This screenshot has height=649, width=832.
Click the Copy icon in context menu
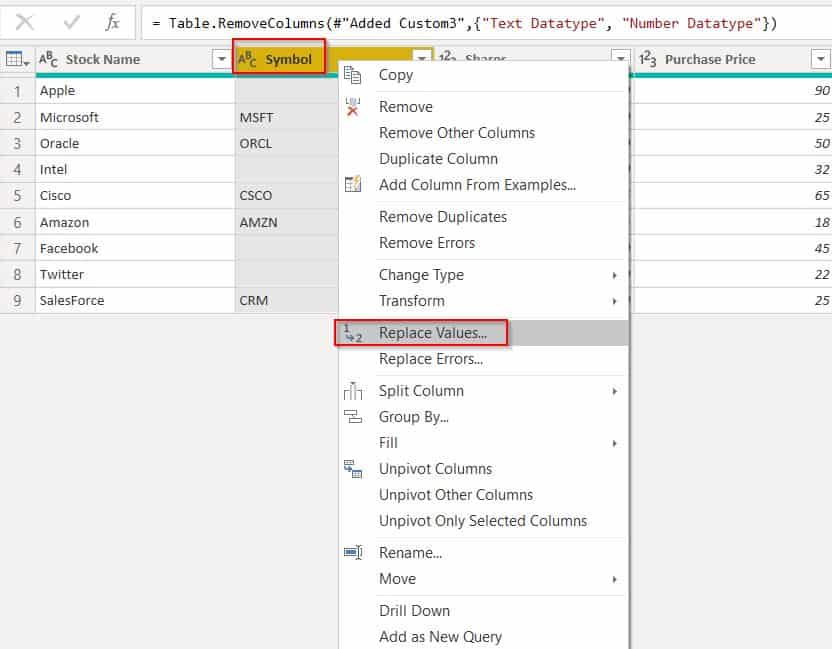point(352,75)
